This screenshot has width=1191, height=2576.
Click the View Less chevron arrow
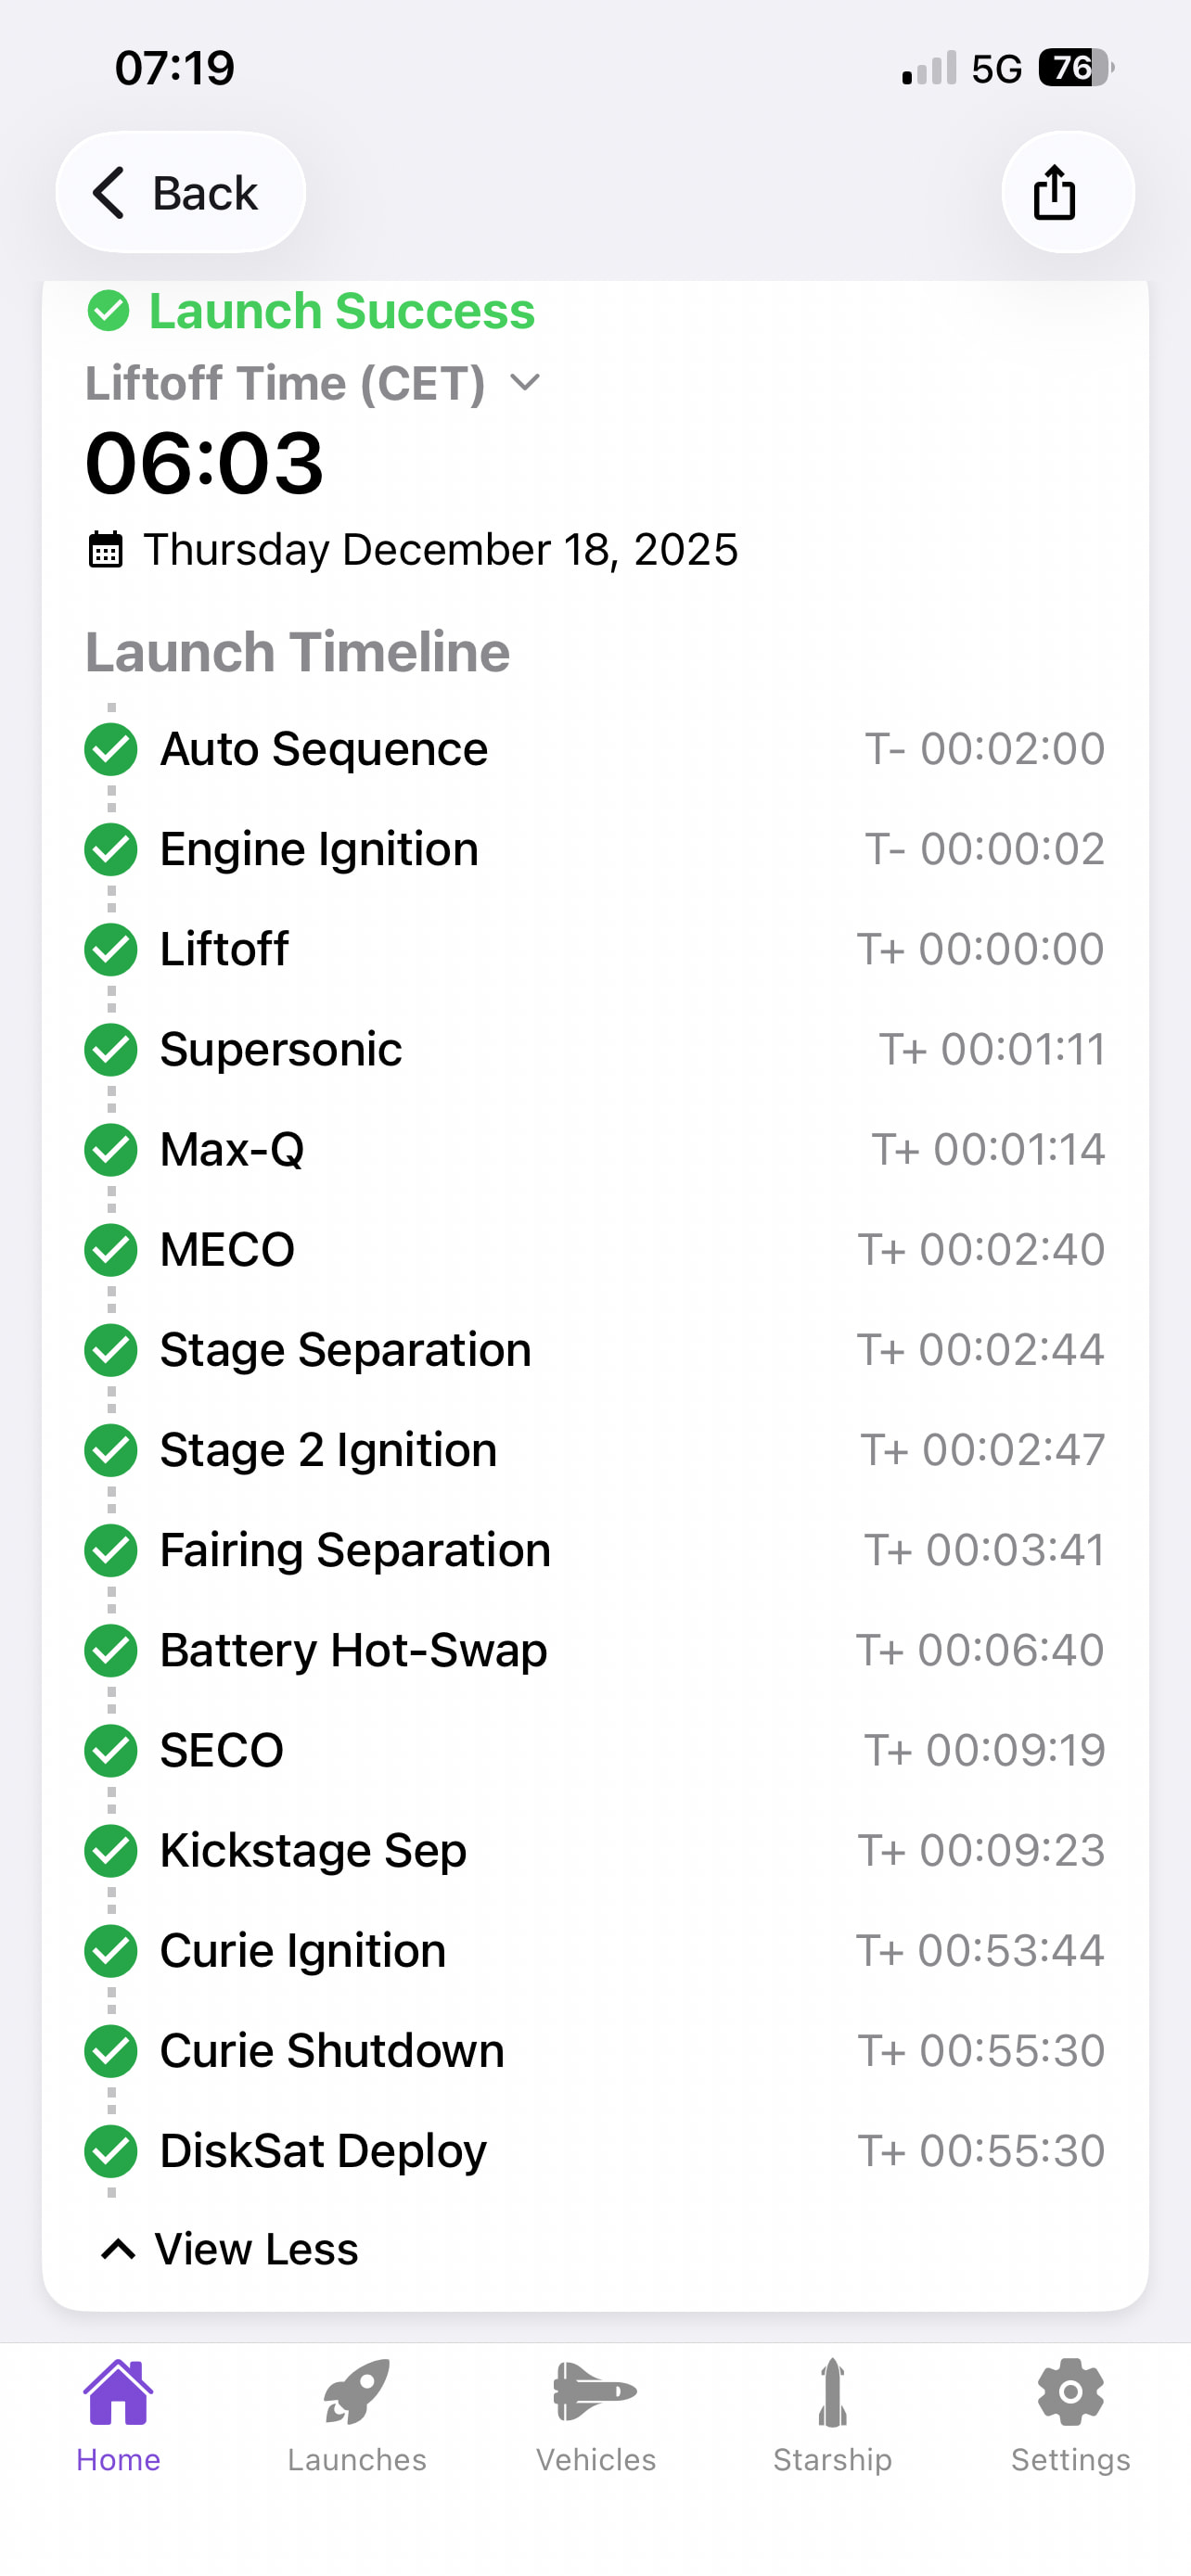pos(118,2249)
